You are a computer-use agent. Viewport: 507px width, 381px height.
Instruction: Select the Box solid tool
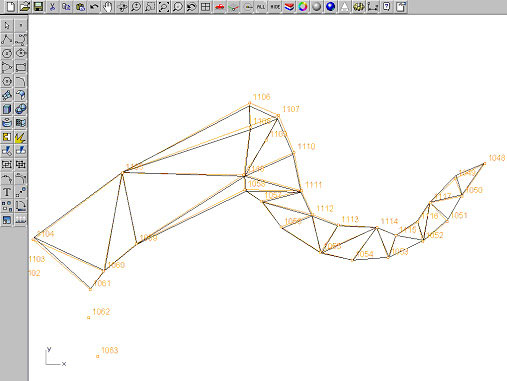point(7,109)
